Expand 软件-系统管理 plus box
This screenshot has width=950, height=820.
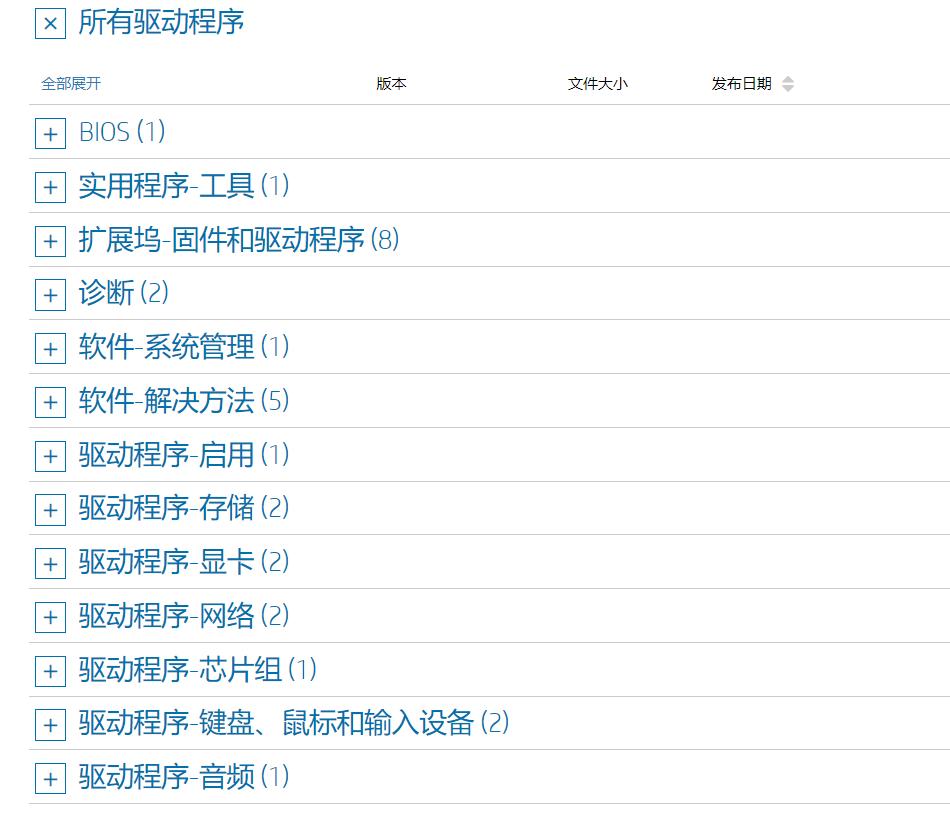pos(50,348)
